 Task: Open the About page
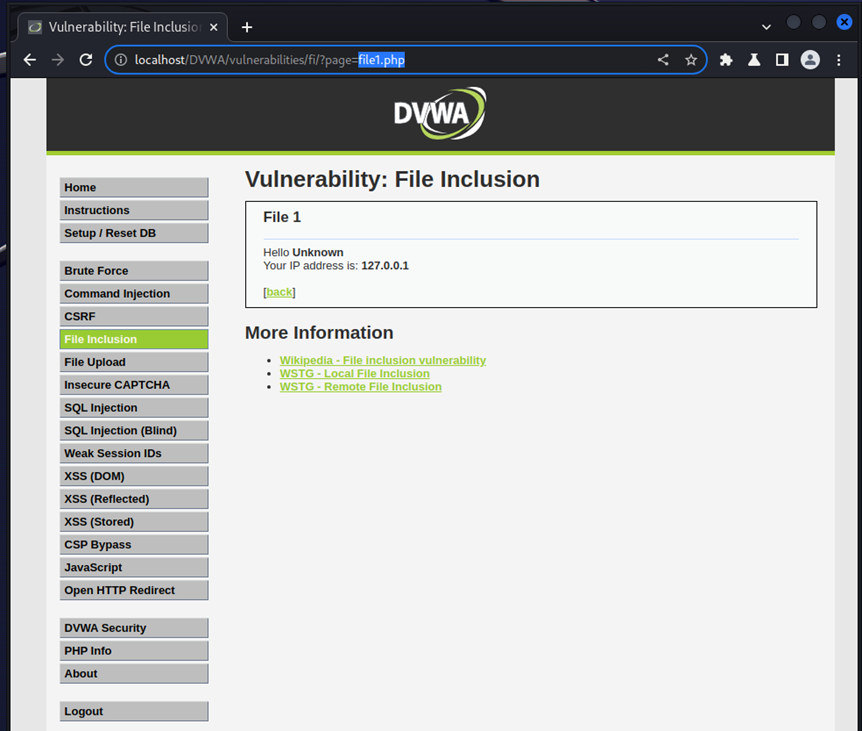[134, 674]
